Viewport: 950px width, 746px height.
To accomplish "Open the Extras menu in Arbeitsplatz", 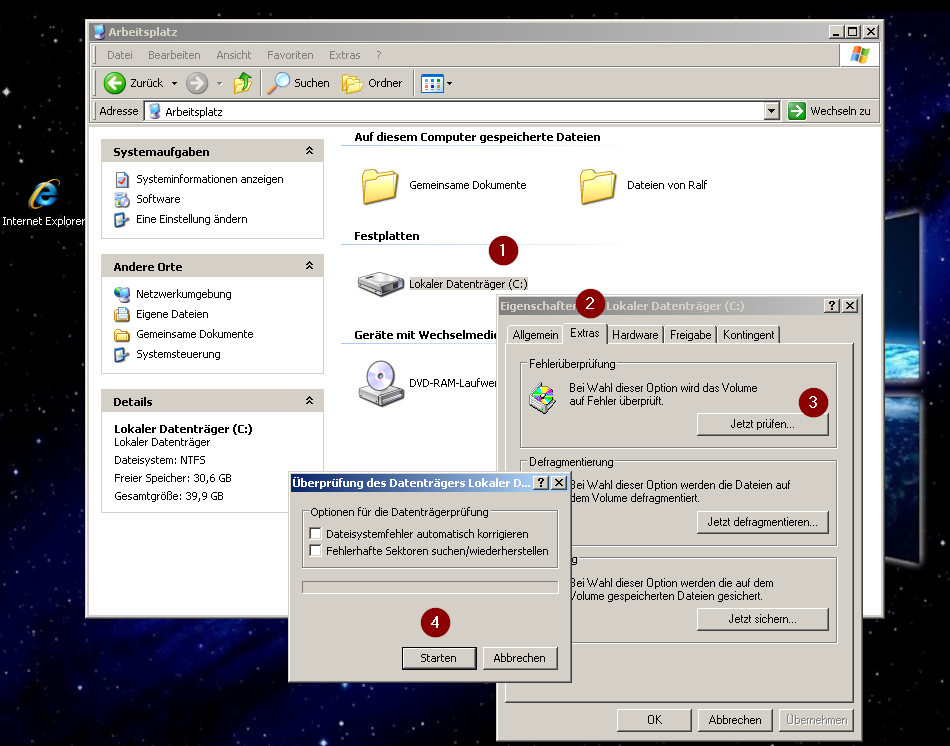I will [344, 55].
